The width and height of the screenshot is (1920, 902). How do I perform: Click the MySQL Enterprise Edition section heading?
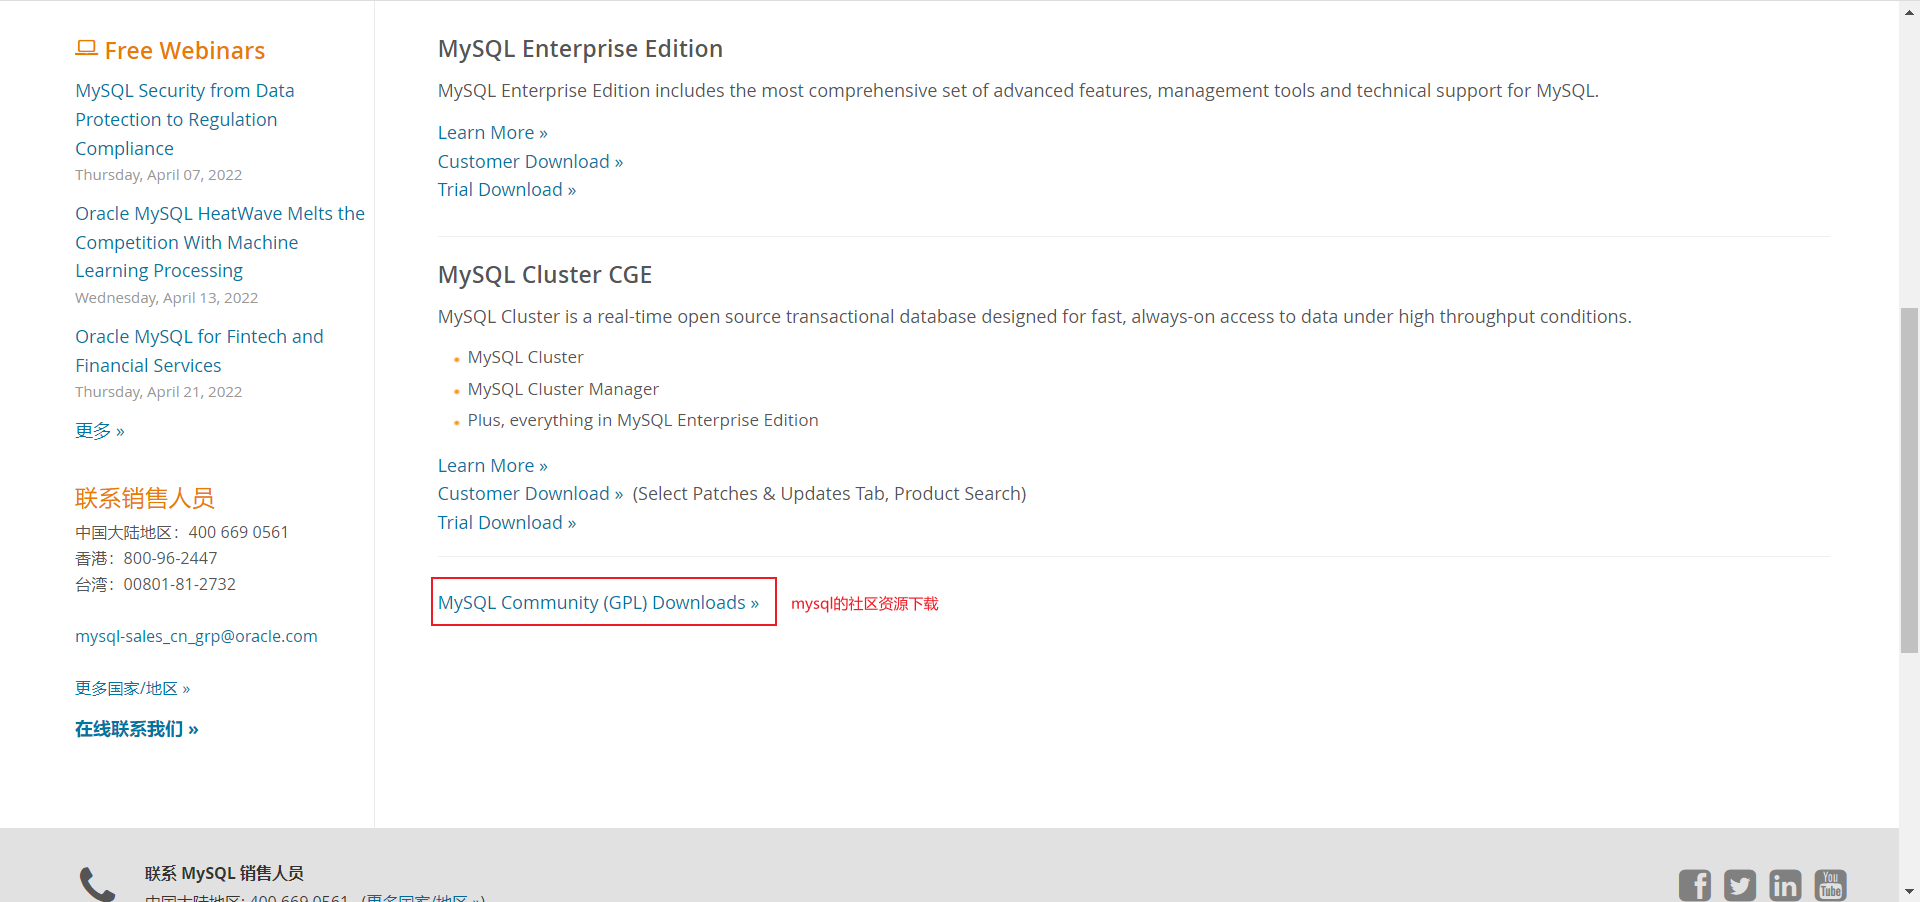point(580,49)
